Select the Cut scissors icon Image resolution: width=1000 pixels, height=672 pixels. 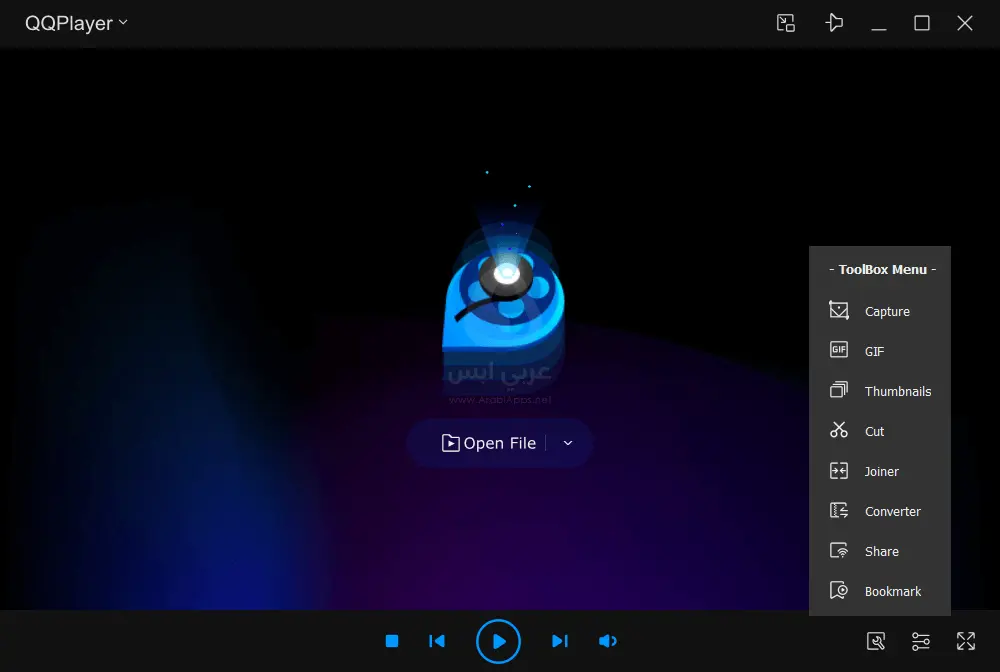[838, 430]
